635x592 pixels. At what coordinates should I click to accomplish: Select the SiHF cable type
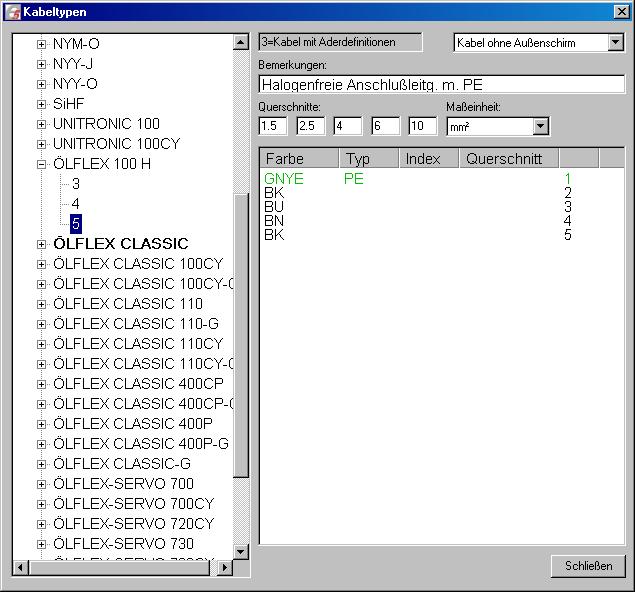pyautogui.click(x=68, y=104)
